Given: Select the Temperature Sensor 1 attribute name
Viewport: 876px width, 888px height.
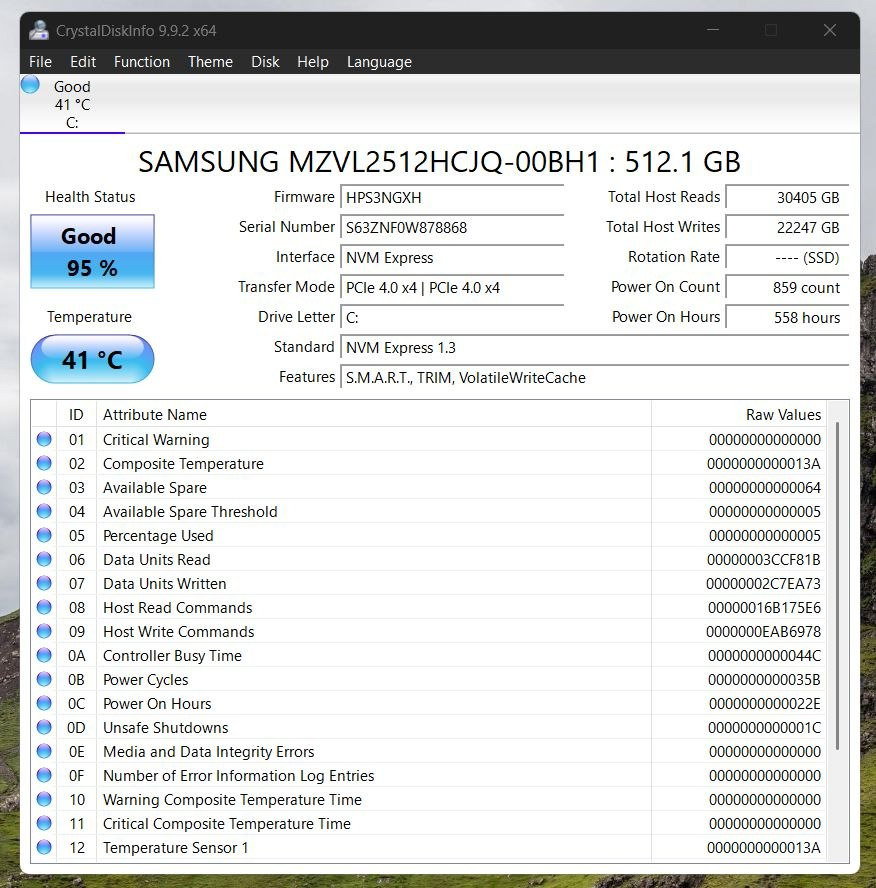Looking at the screenshot, I should (176, 848).
